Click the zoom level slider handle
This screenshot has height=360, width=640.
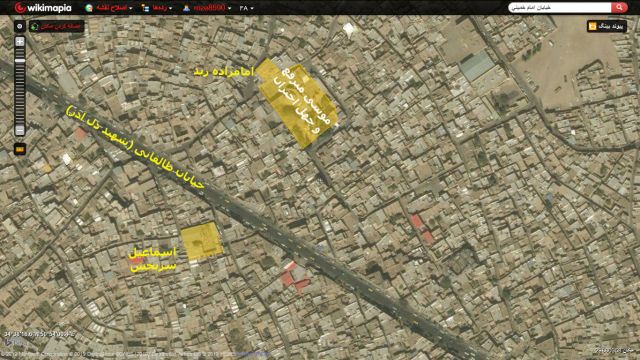[x=20, y=61]
